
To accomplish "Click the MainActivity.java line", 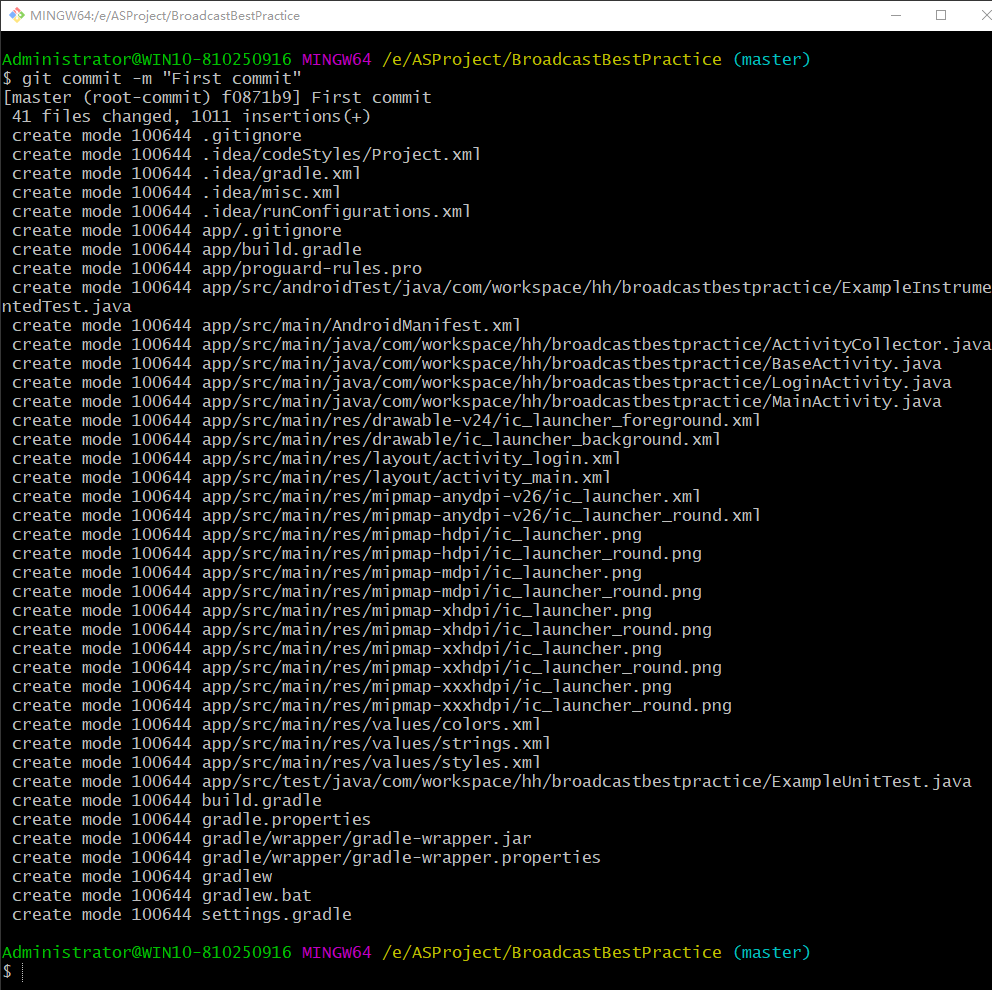I will (x=477, y=401).
